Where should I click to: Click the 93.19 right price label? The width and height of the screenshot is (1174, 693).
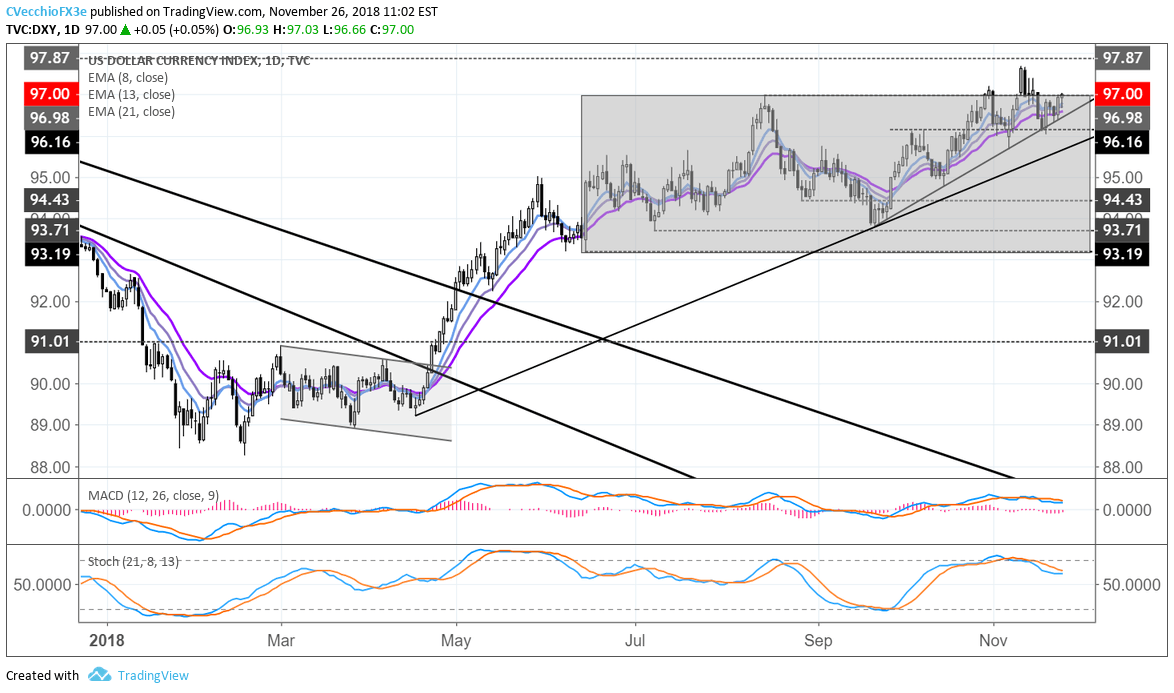point(1122,254)
